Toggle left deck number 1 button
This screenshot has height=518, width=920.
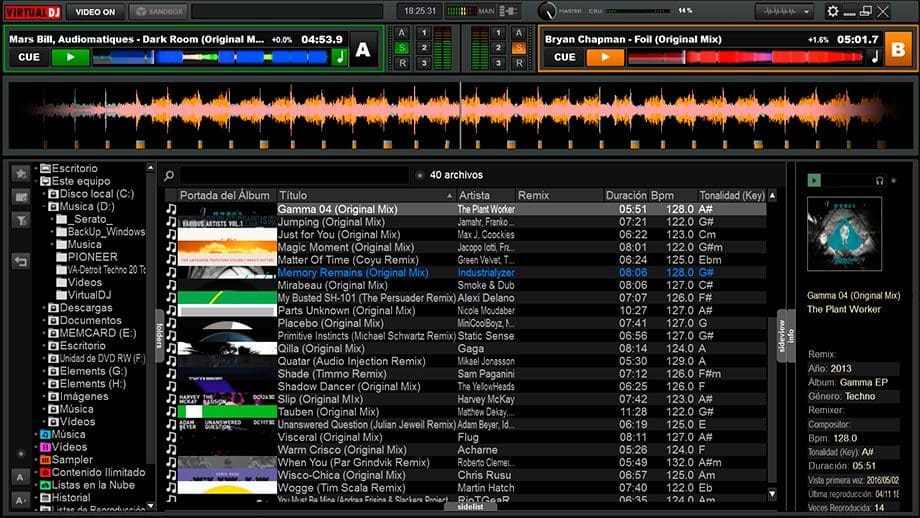pyautogui.click(x=424, y=33)
